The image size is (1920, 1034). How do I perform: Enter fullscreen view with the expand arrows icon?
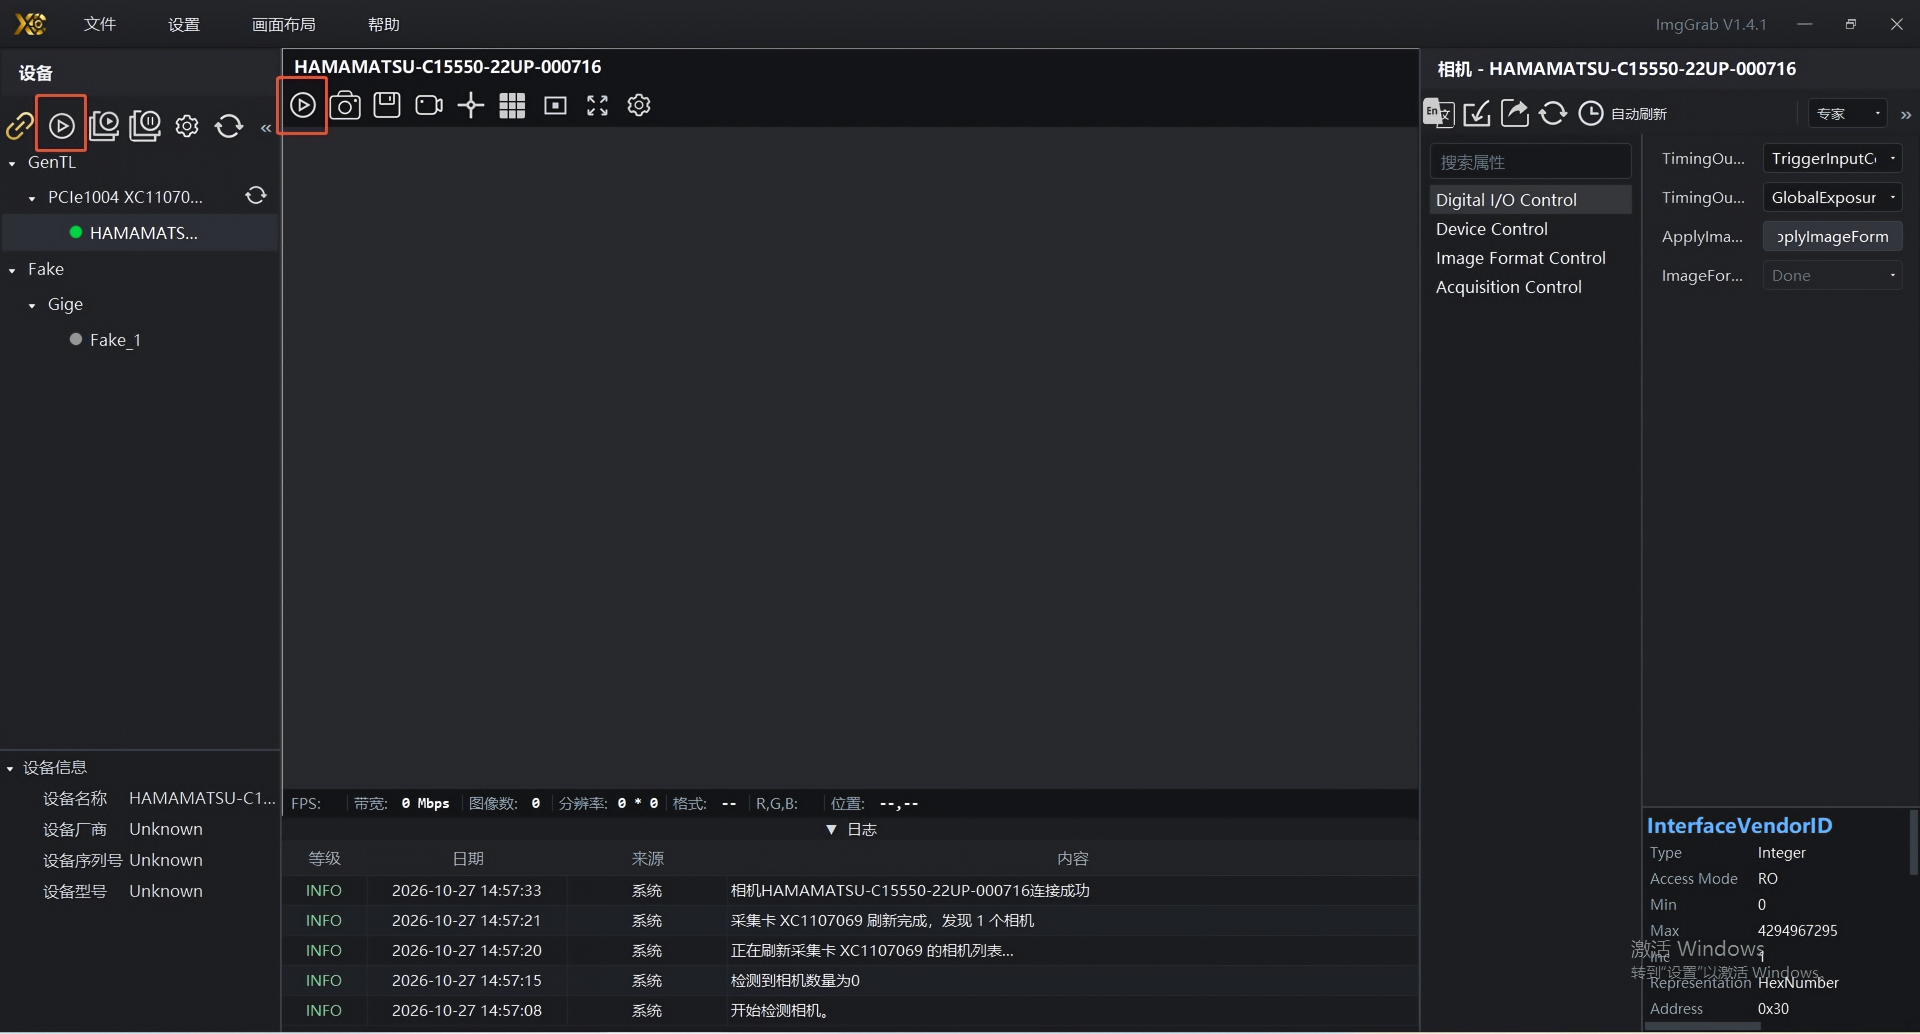(597, 105)
